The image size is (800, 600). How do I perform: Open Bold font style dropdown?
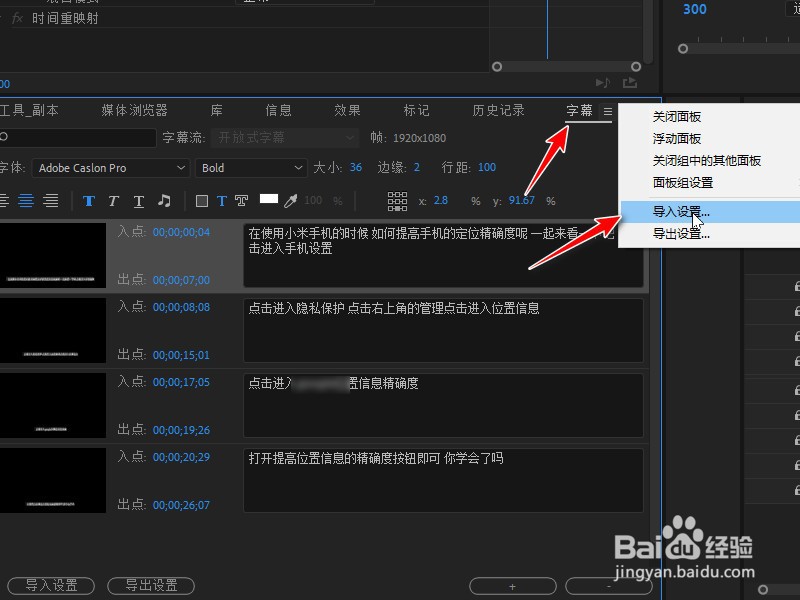click(x=251, y=168)
